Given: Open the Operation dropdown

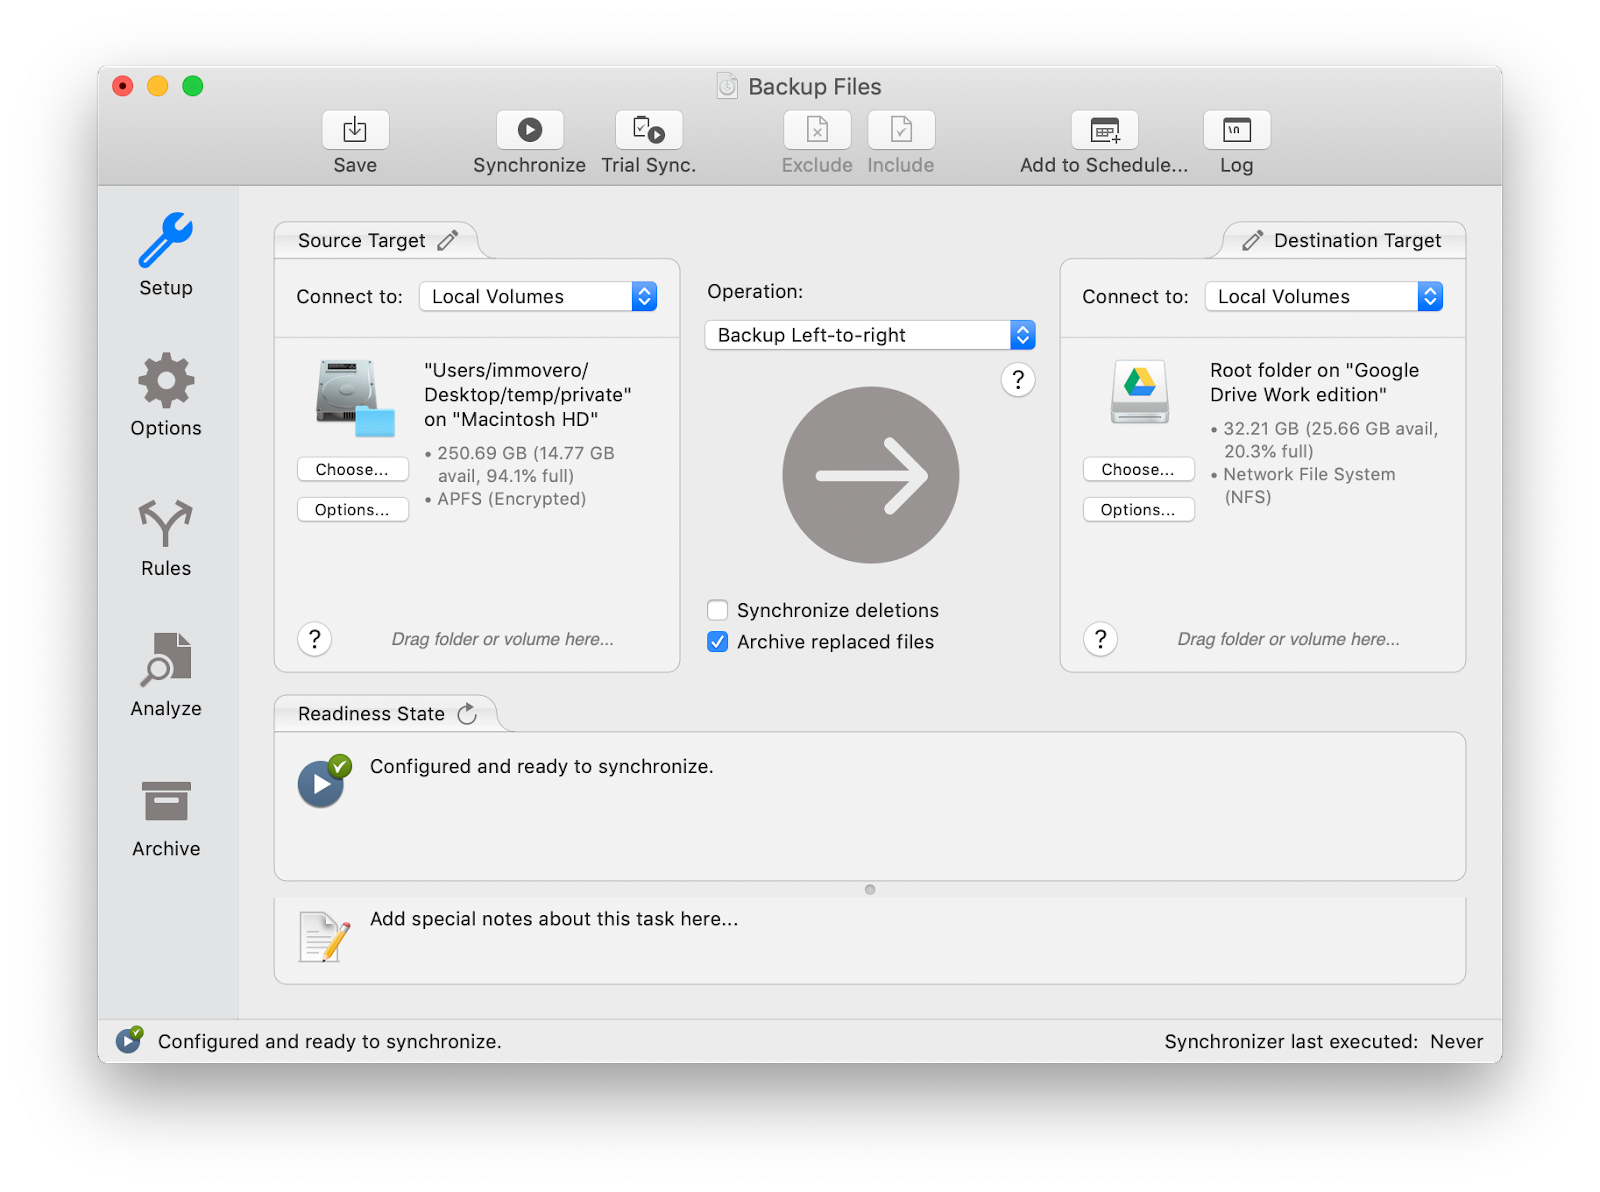Looking at the screenshot, I should click(1021, 335).
